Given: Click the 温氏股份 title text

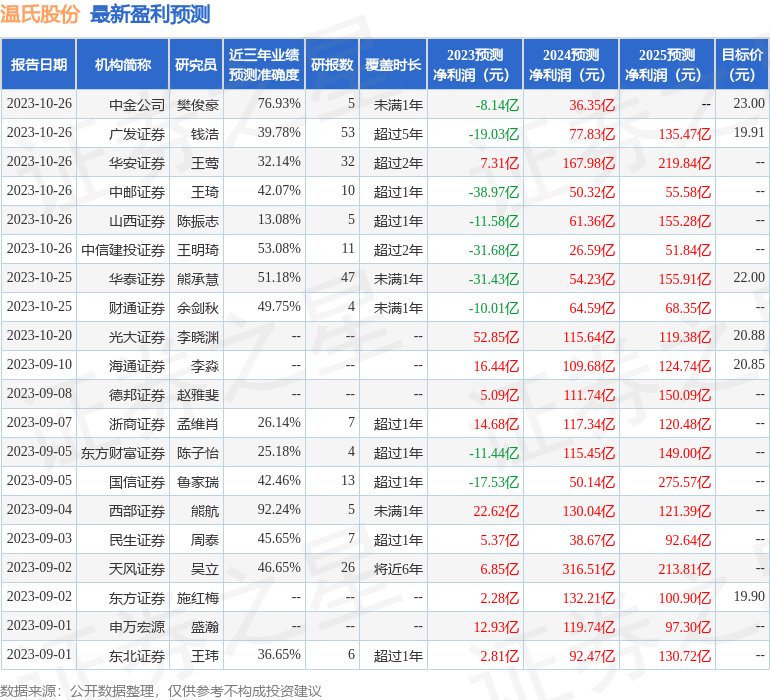Looking at the screenshot, I should (40, 14).
